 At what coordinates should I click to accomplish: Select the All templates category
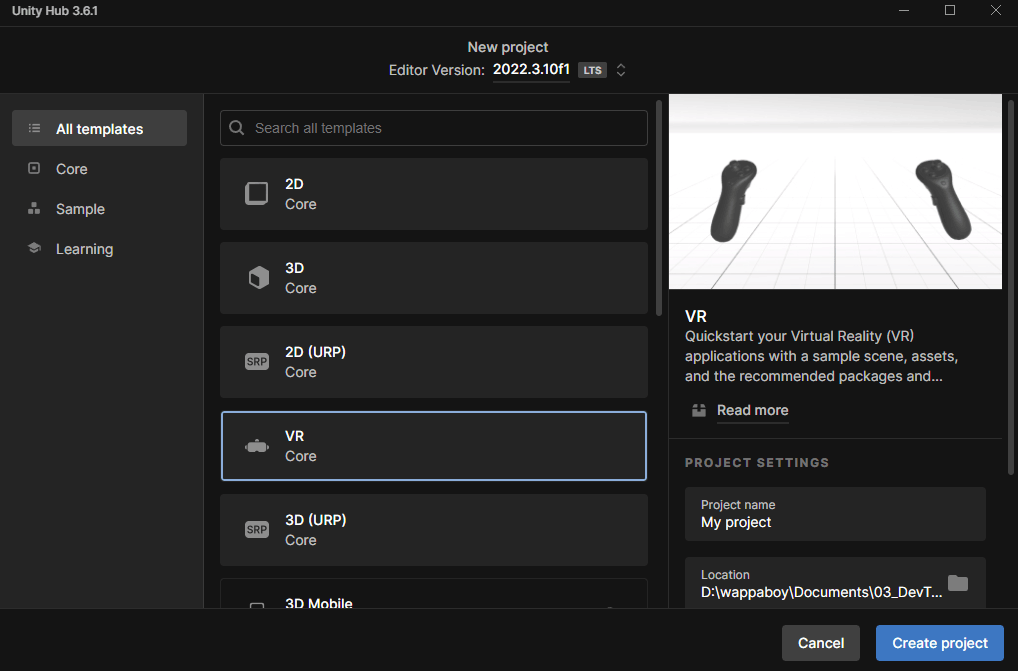click(99, 128)
